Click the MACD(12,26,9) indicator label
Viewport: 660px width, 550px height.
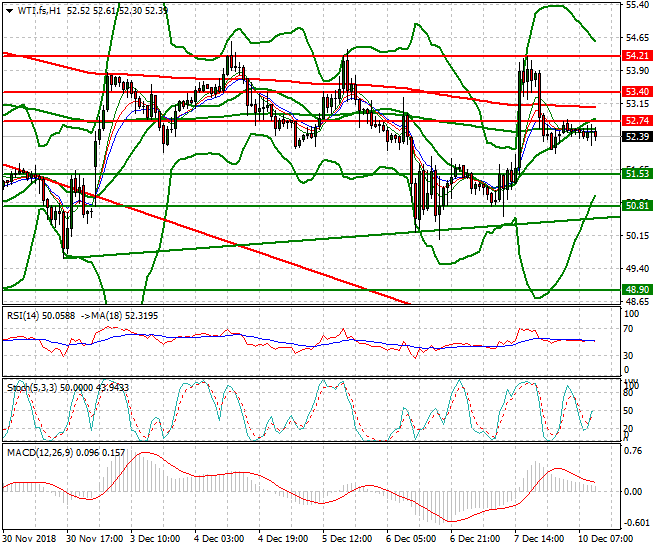[x=40, y=453]
